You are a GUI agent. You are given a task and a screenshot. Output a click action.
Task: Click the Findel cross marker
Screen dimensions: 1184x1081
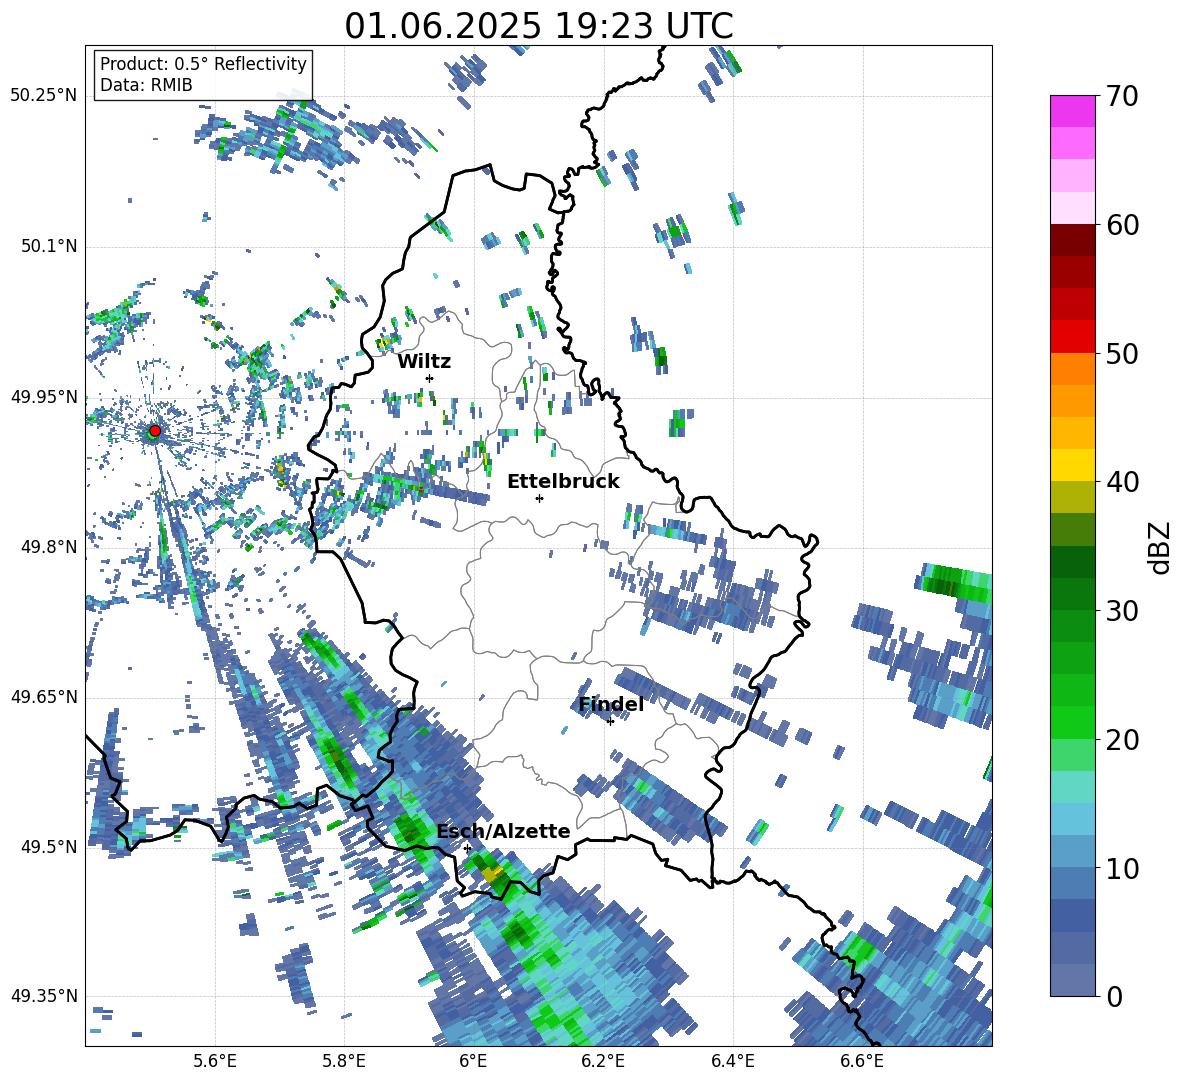(611, 722)
